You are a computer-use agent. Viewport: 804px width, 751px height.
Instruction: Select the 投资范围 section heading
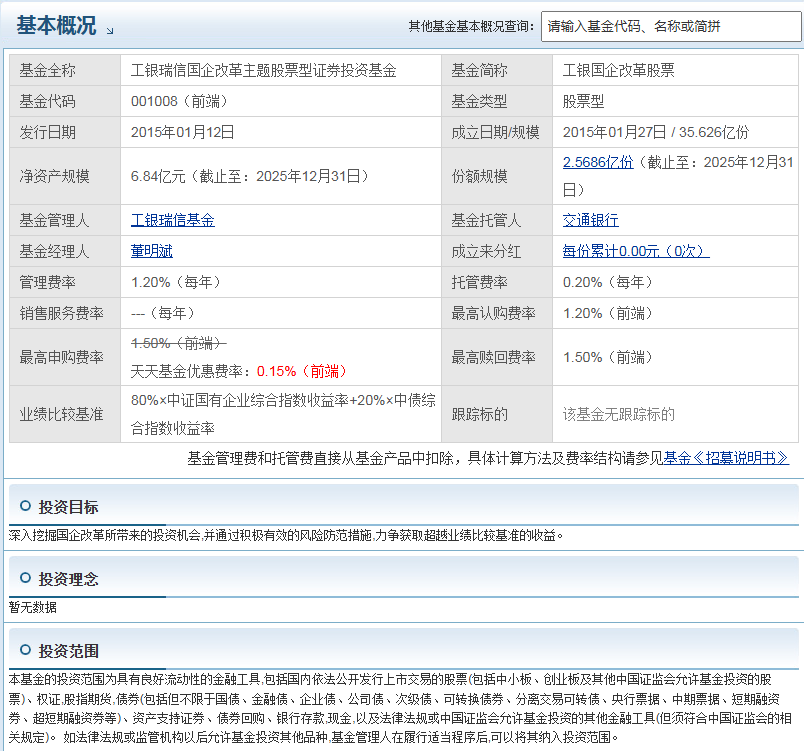[x=68, y=651]
